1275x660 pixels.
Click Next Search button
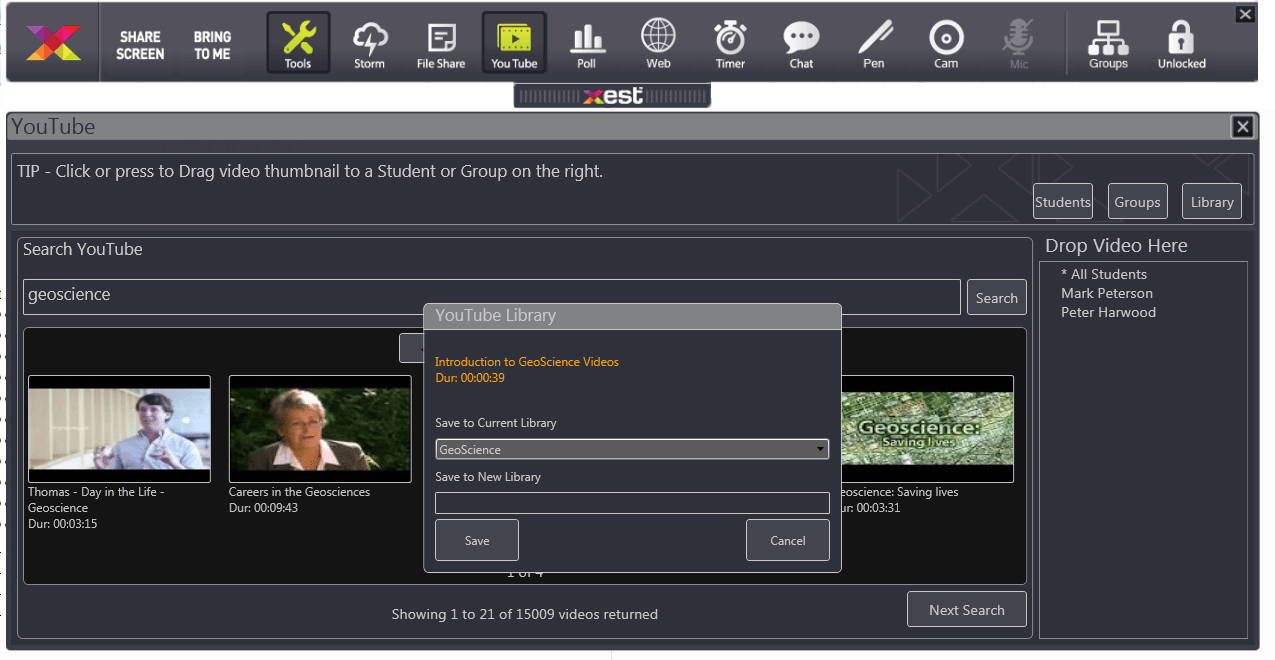coord(967,609)
